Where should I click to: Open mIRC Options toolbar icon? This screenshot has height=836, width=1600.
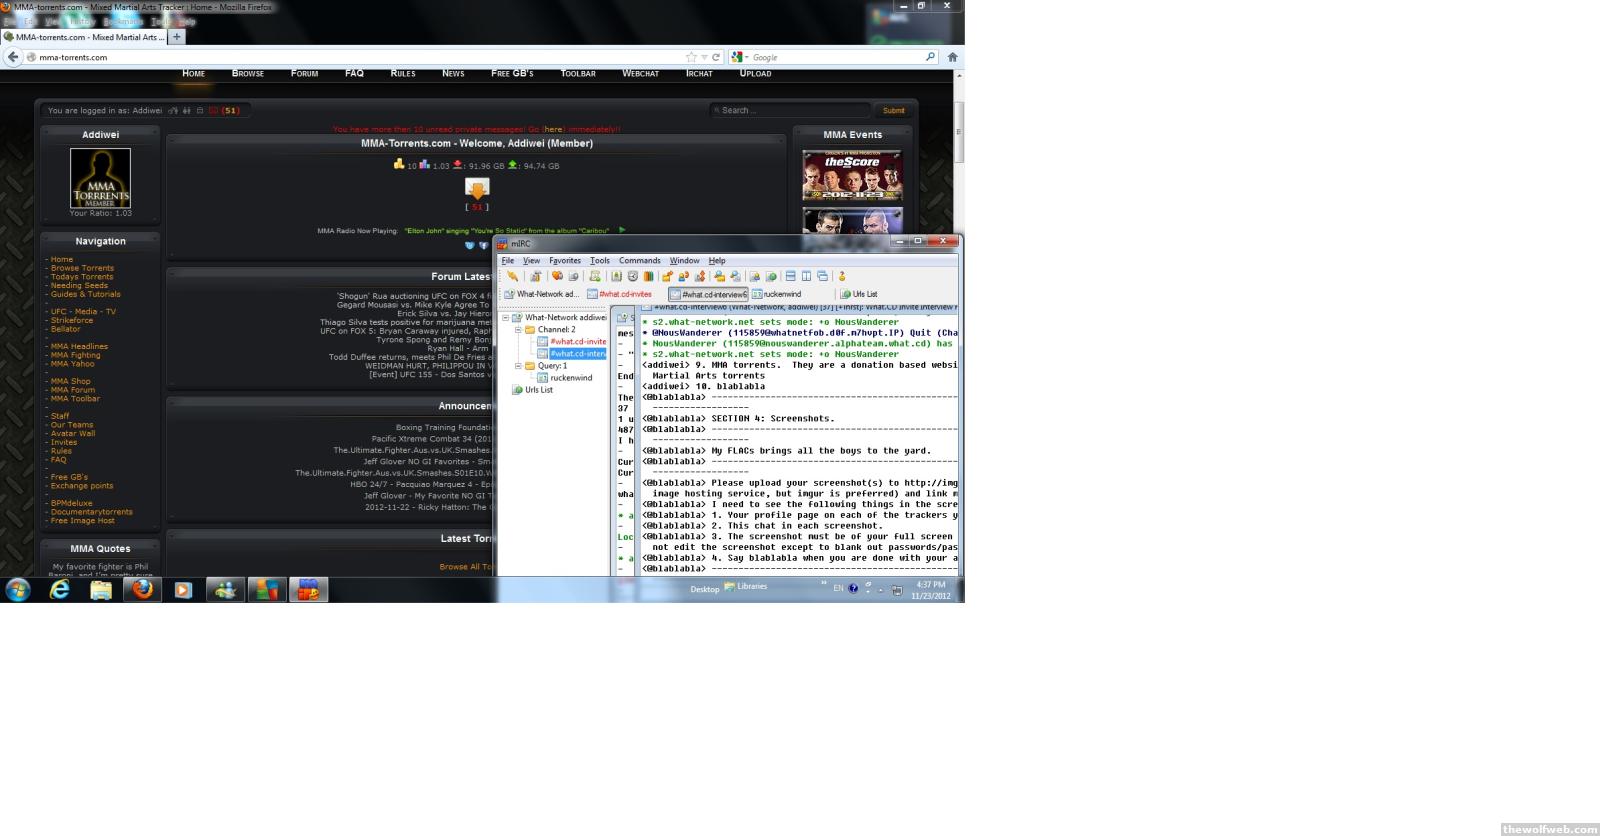[x=535, y=277]
